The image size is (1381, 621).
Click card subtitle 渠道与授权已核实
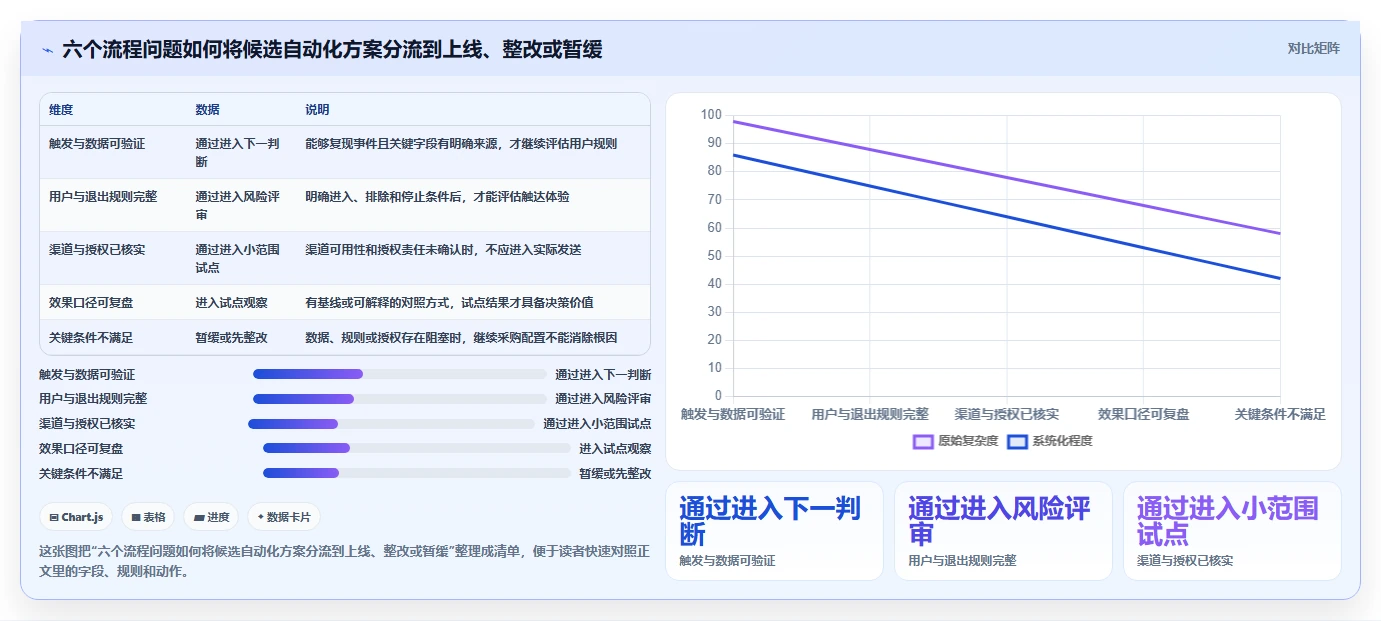tap(1185, 561)
